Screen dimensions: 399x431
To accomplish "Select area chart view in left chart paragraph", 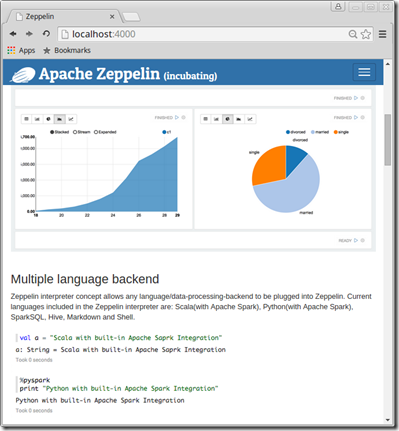I will [60, 119].
